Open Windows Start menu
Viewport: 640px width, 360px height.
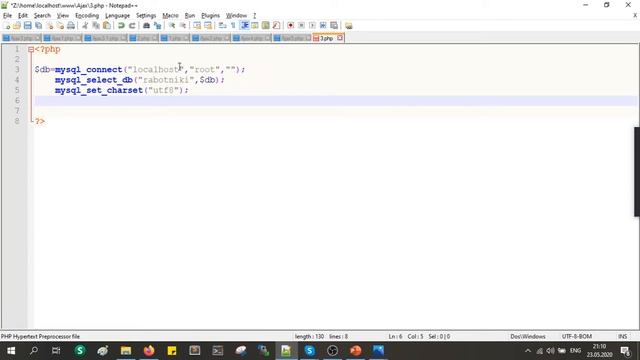tap(11, 351)
